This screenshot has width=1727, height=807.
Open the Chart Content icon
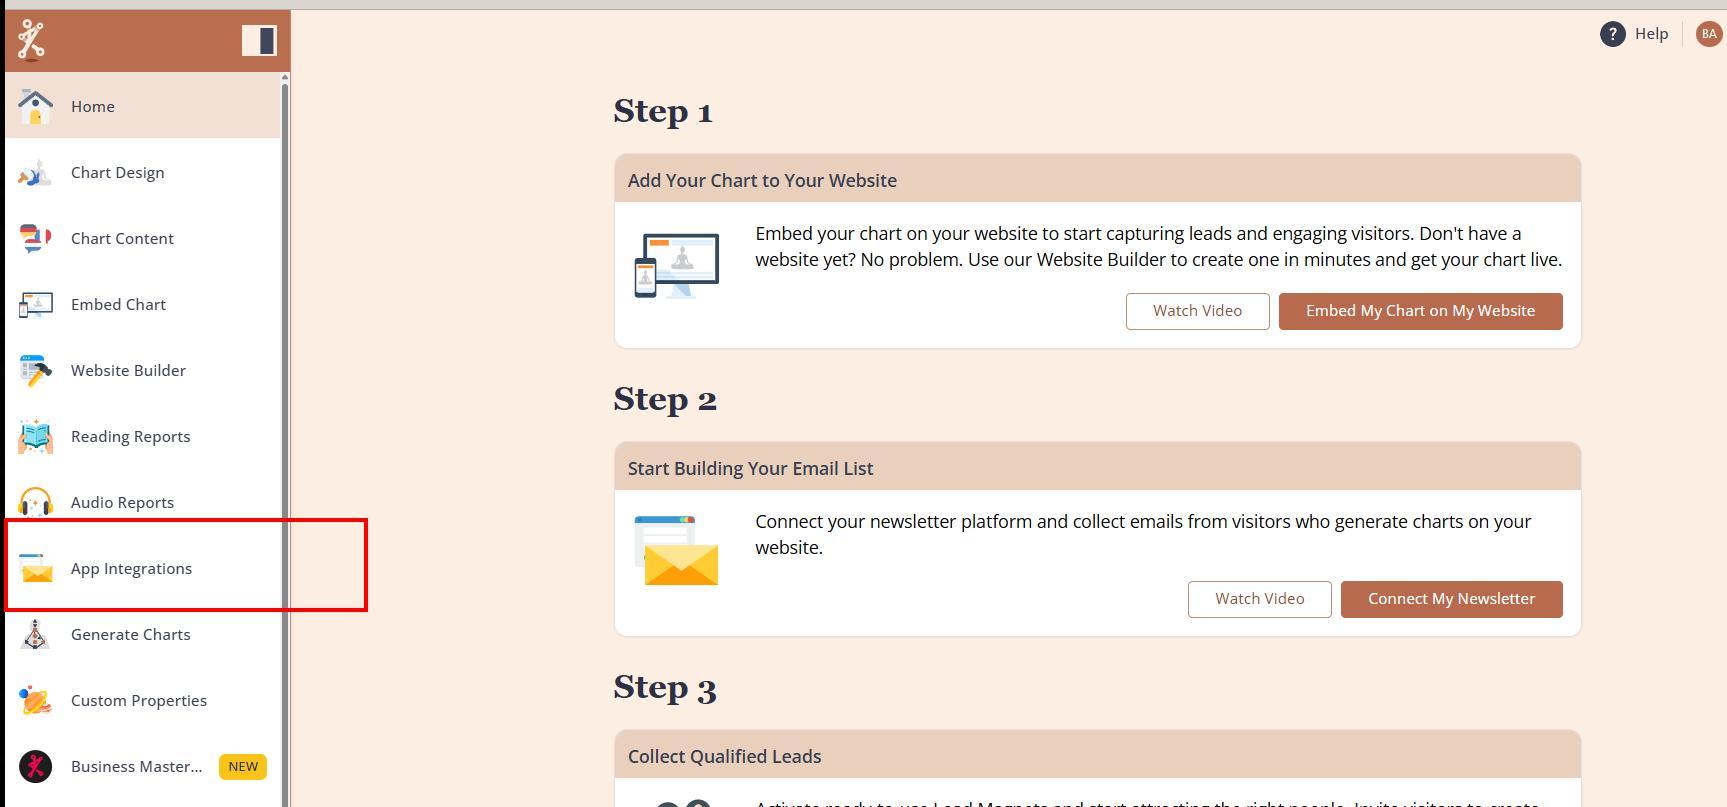tap(35, 239)
